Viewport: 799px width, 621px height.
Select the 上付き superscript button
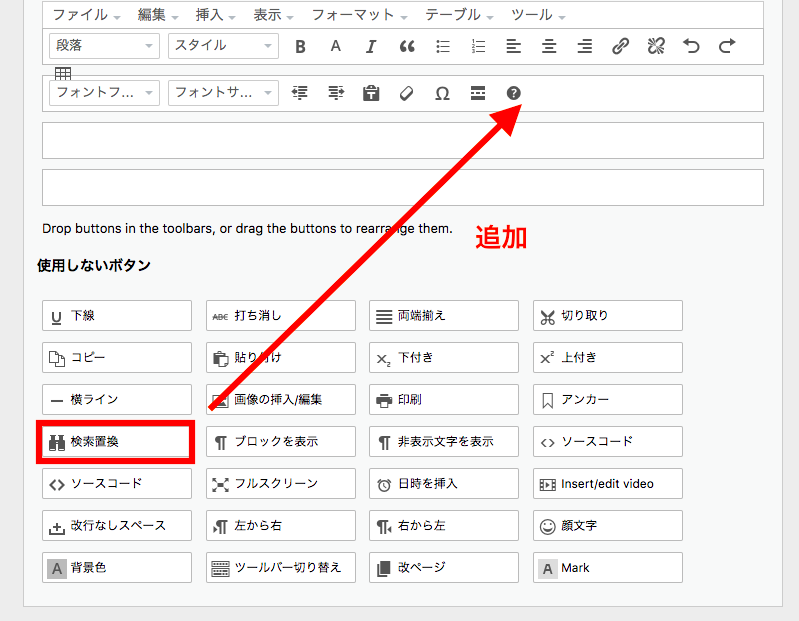[608, 358]
